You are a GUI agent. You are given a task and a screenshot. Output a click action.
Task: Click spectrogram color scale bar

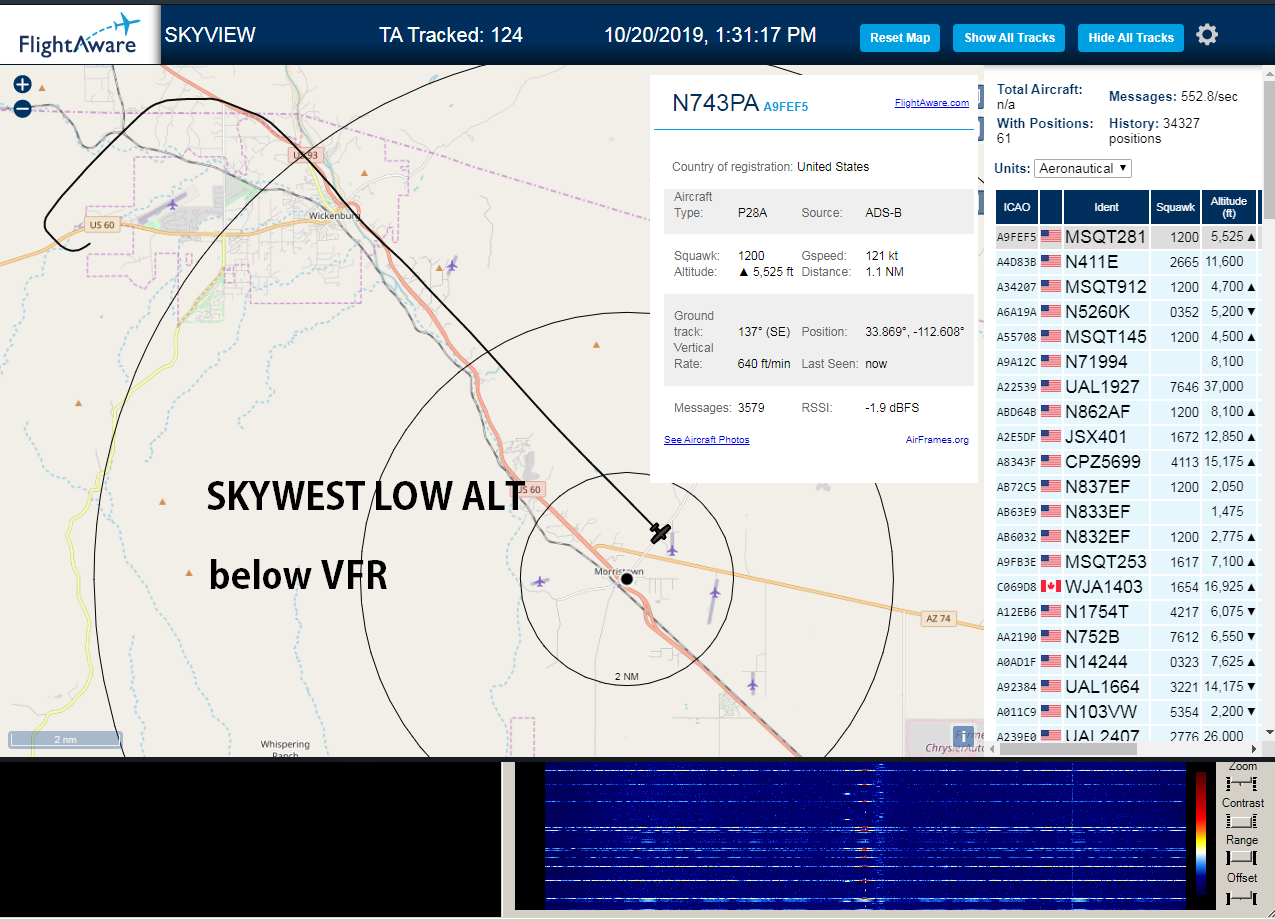1200,834
